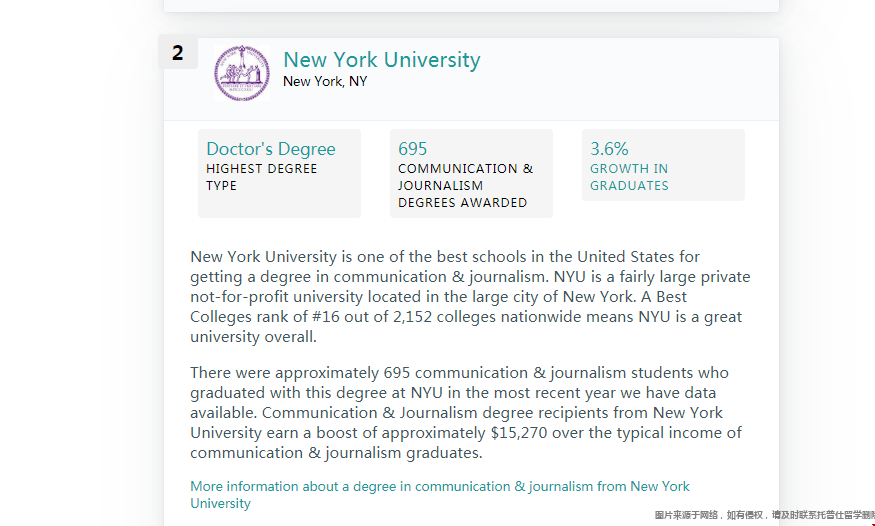Viewport: 875px width, 526px height.
Task: Click the HIGHEST DEGREE TYPE label
Action: tap(261, 177)
